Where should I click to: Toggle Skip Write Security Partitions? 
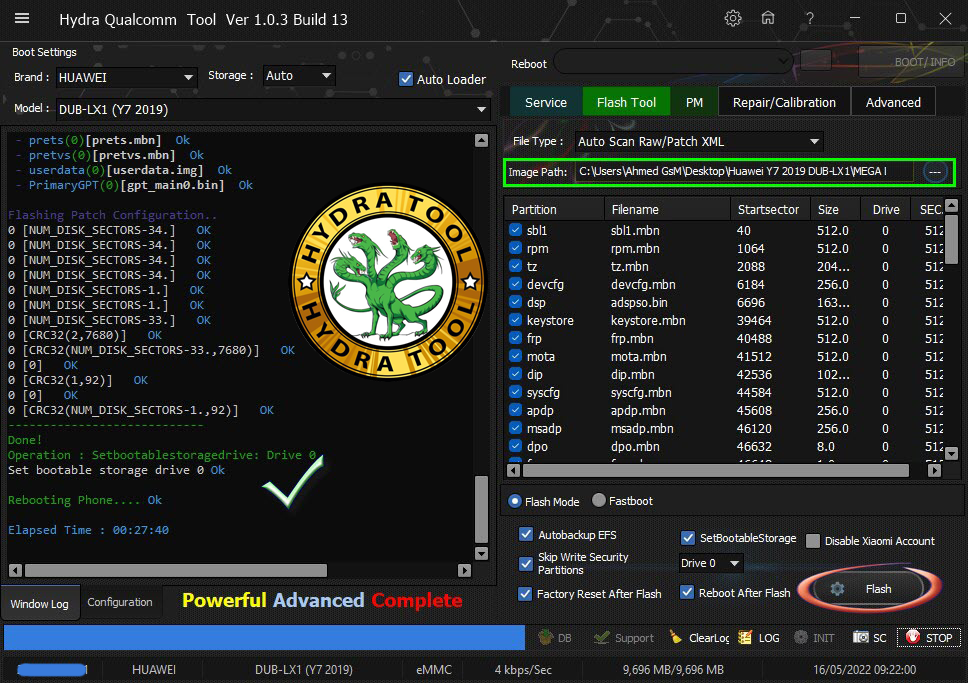[526, 563]
